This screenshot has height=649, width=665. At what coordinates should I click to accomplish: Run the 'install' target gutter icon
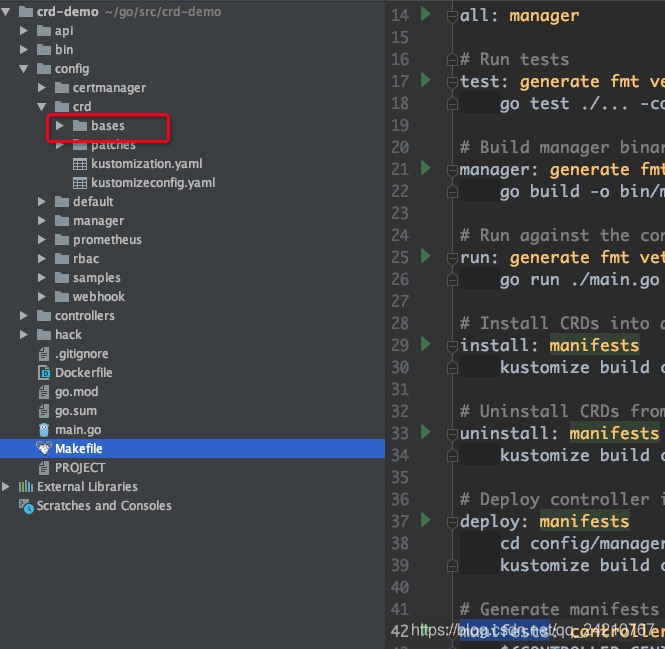pyautogui.click(x=425, y=344)
